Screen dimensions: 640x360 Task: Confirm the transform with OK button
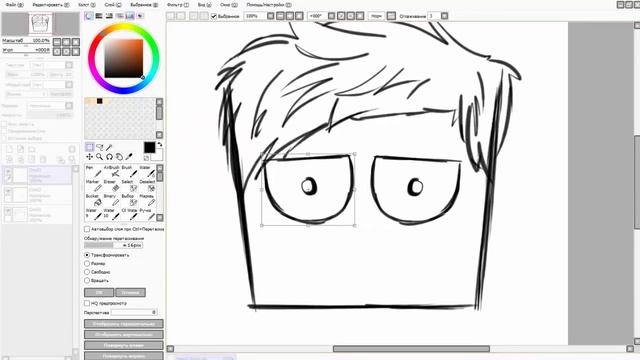pyautogui.click(x=99, y=293)
